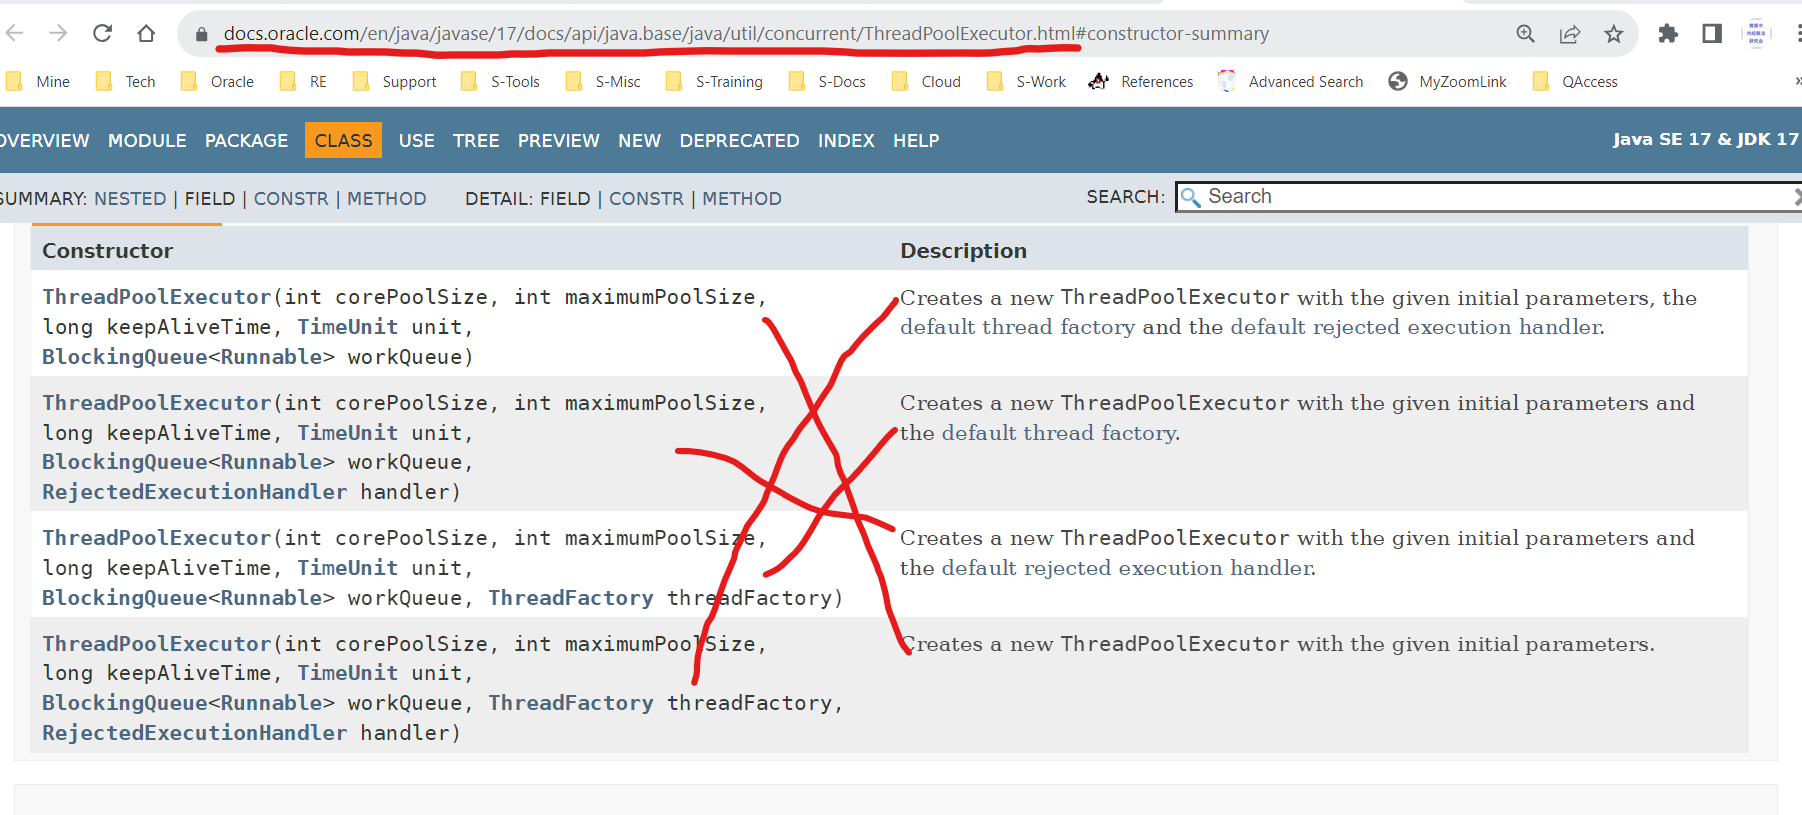Image resolution: width=1802 pixels, height=815 pixels.
Task: Open the DEPRECATED navigation item
Action: [x=739, y=141]
